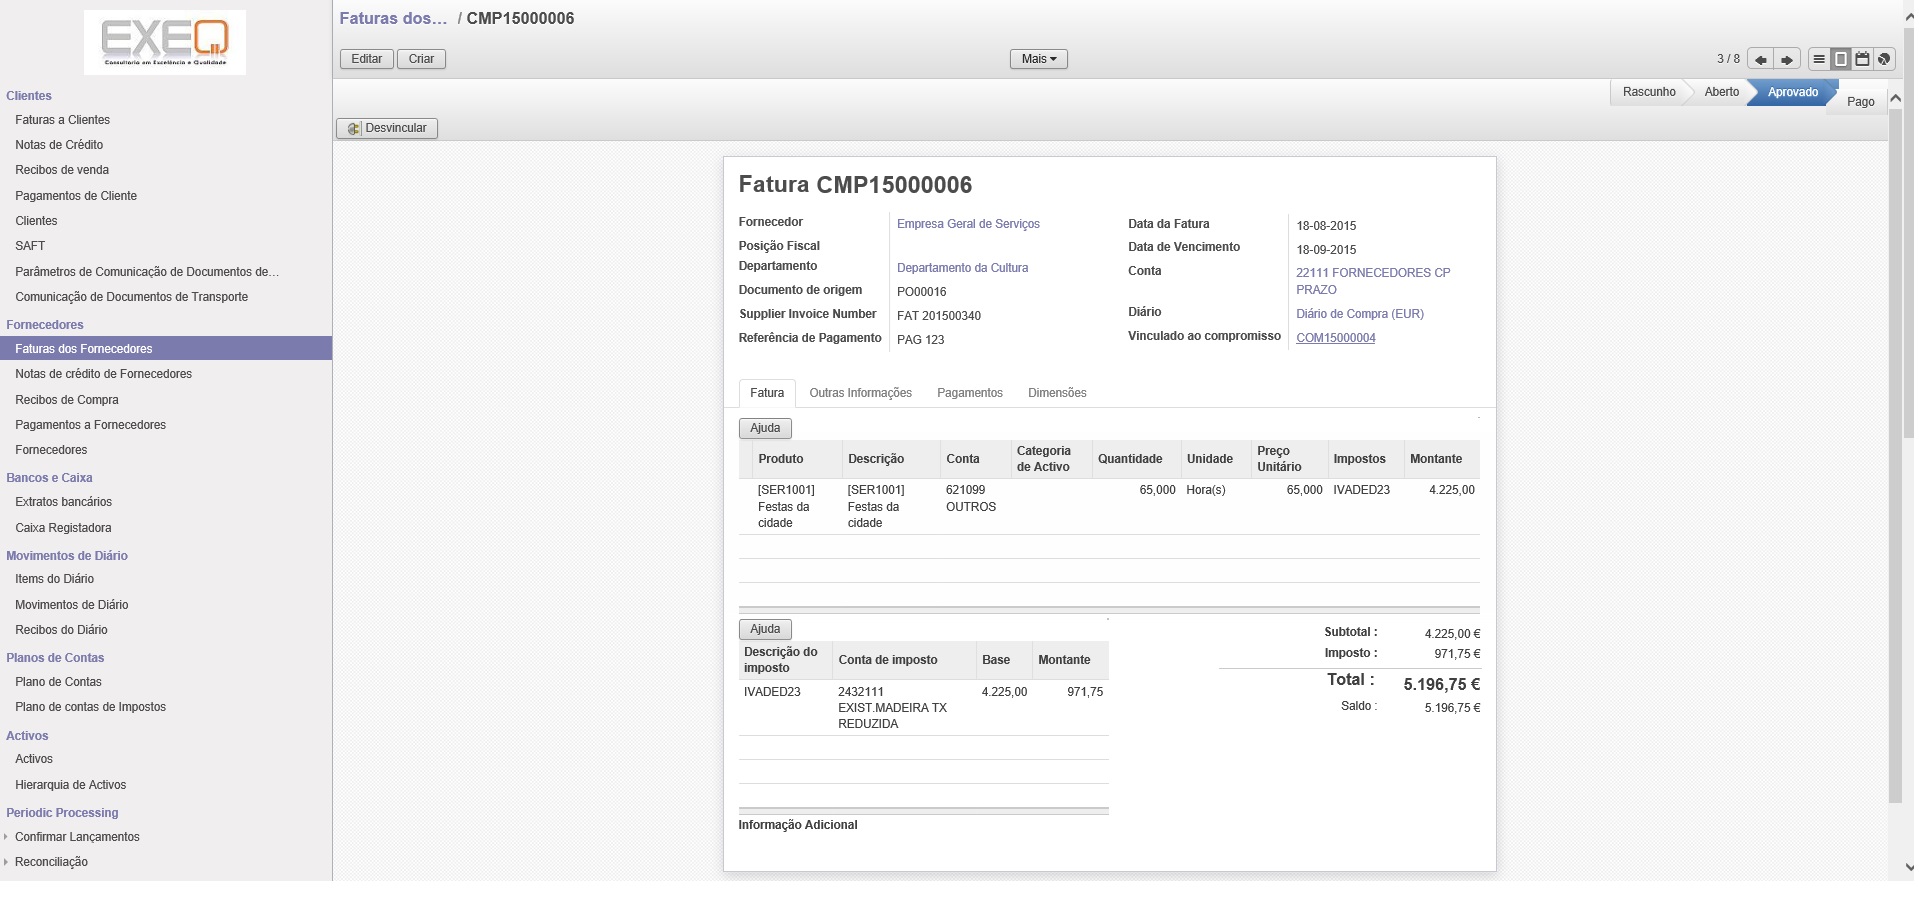Open Departamento da Cultura link

click(962, 268)
